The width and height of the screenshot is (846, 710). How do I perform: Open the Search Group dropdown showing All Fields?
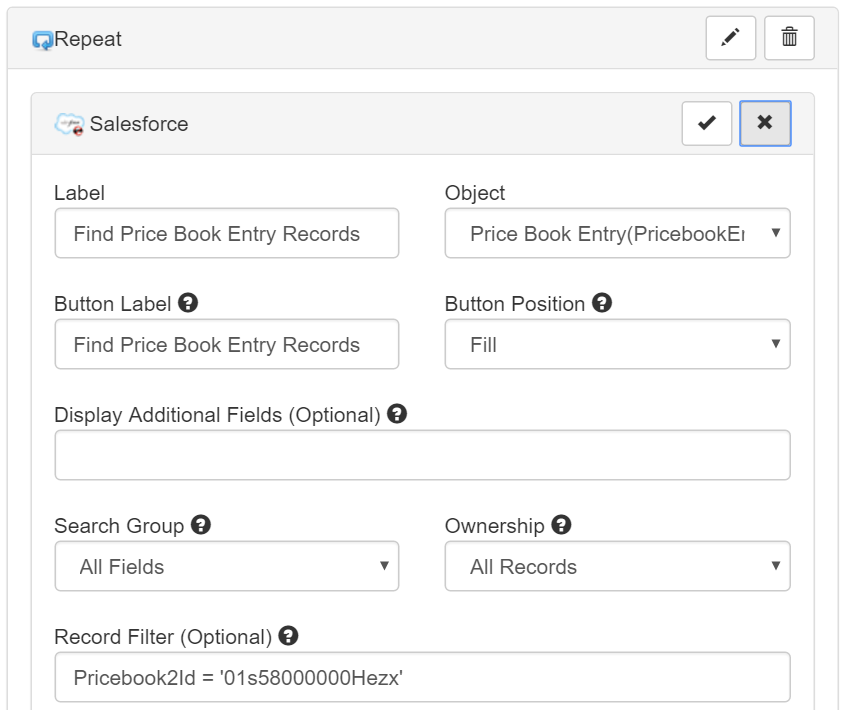pyautogui.click(x=227, y=566)
